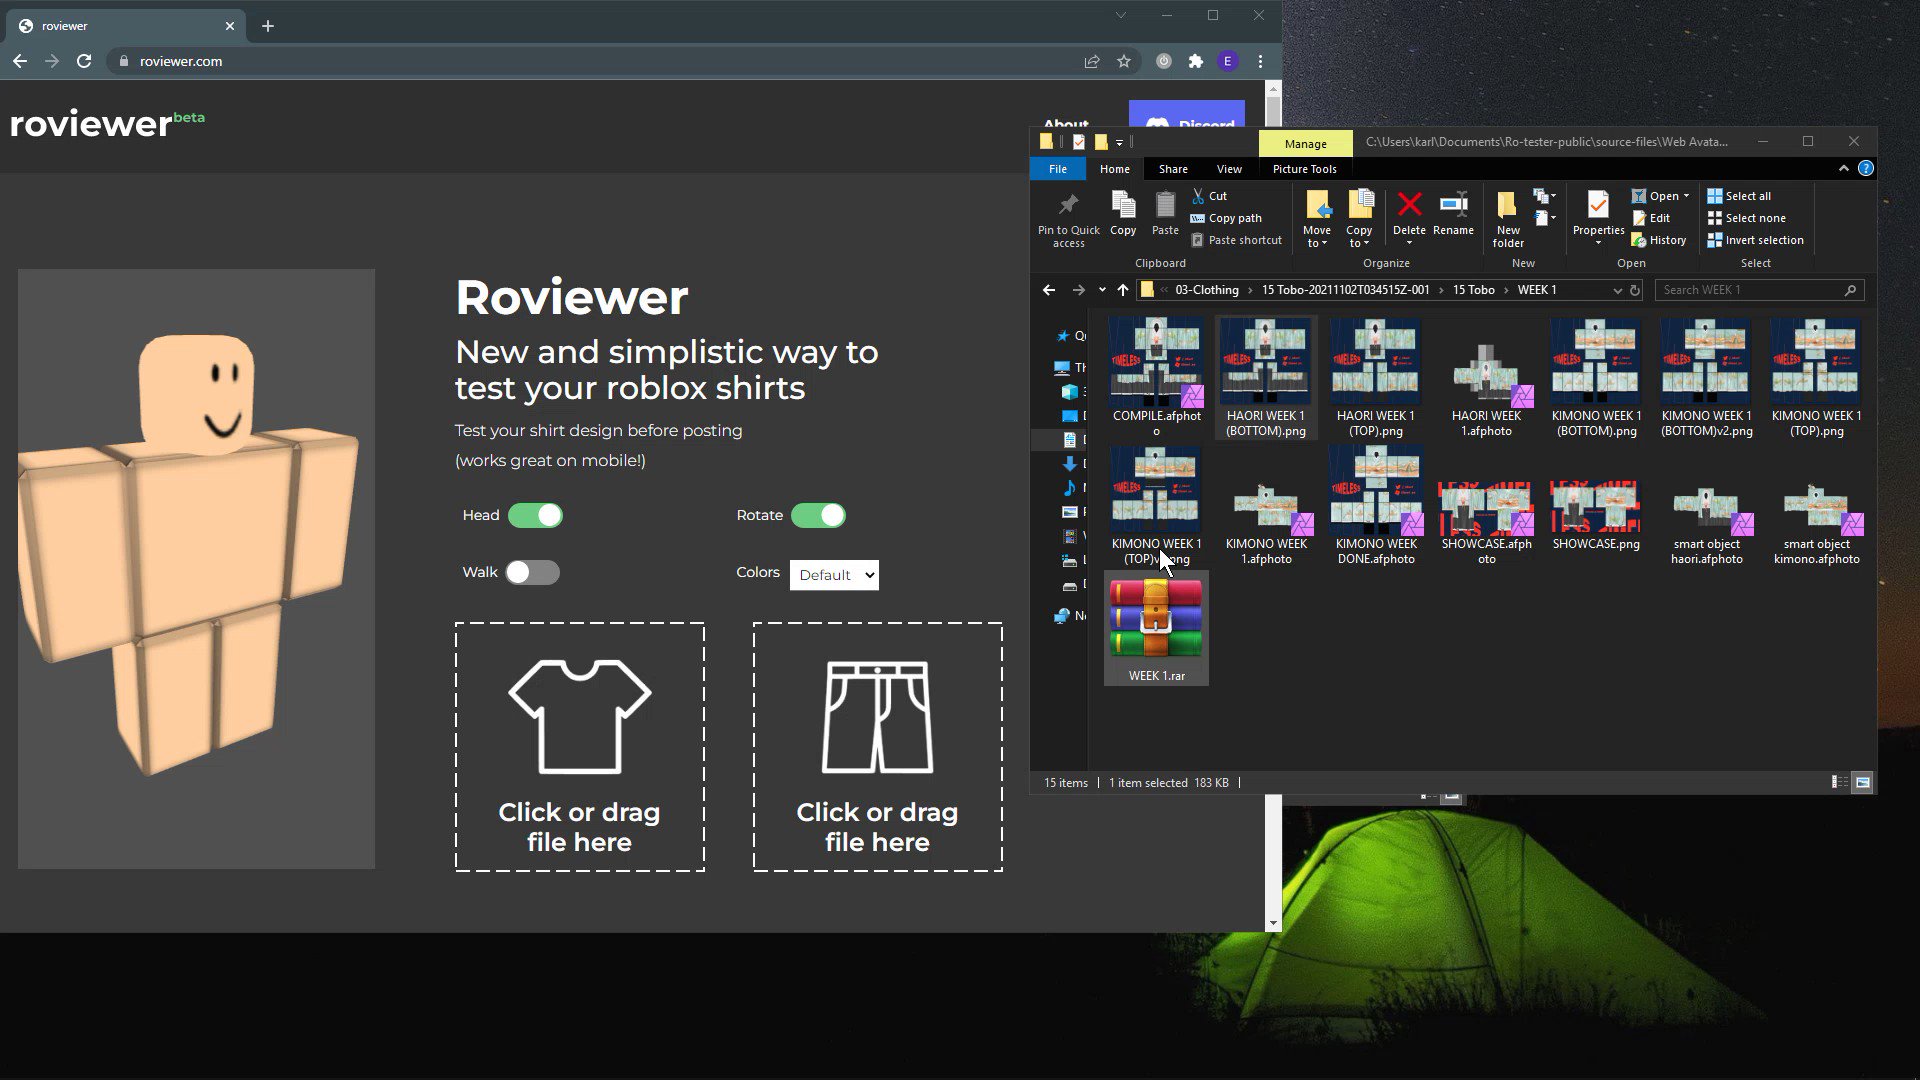Open the View tab in File Explorer
The image size is (1920, 1080).
(1229, 169)
